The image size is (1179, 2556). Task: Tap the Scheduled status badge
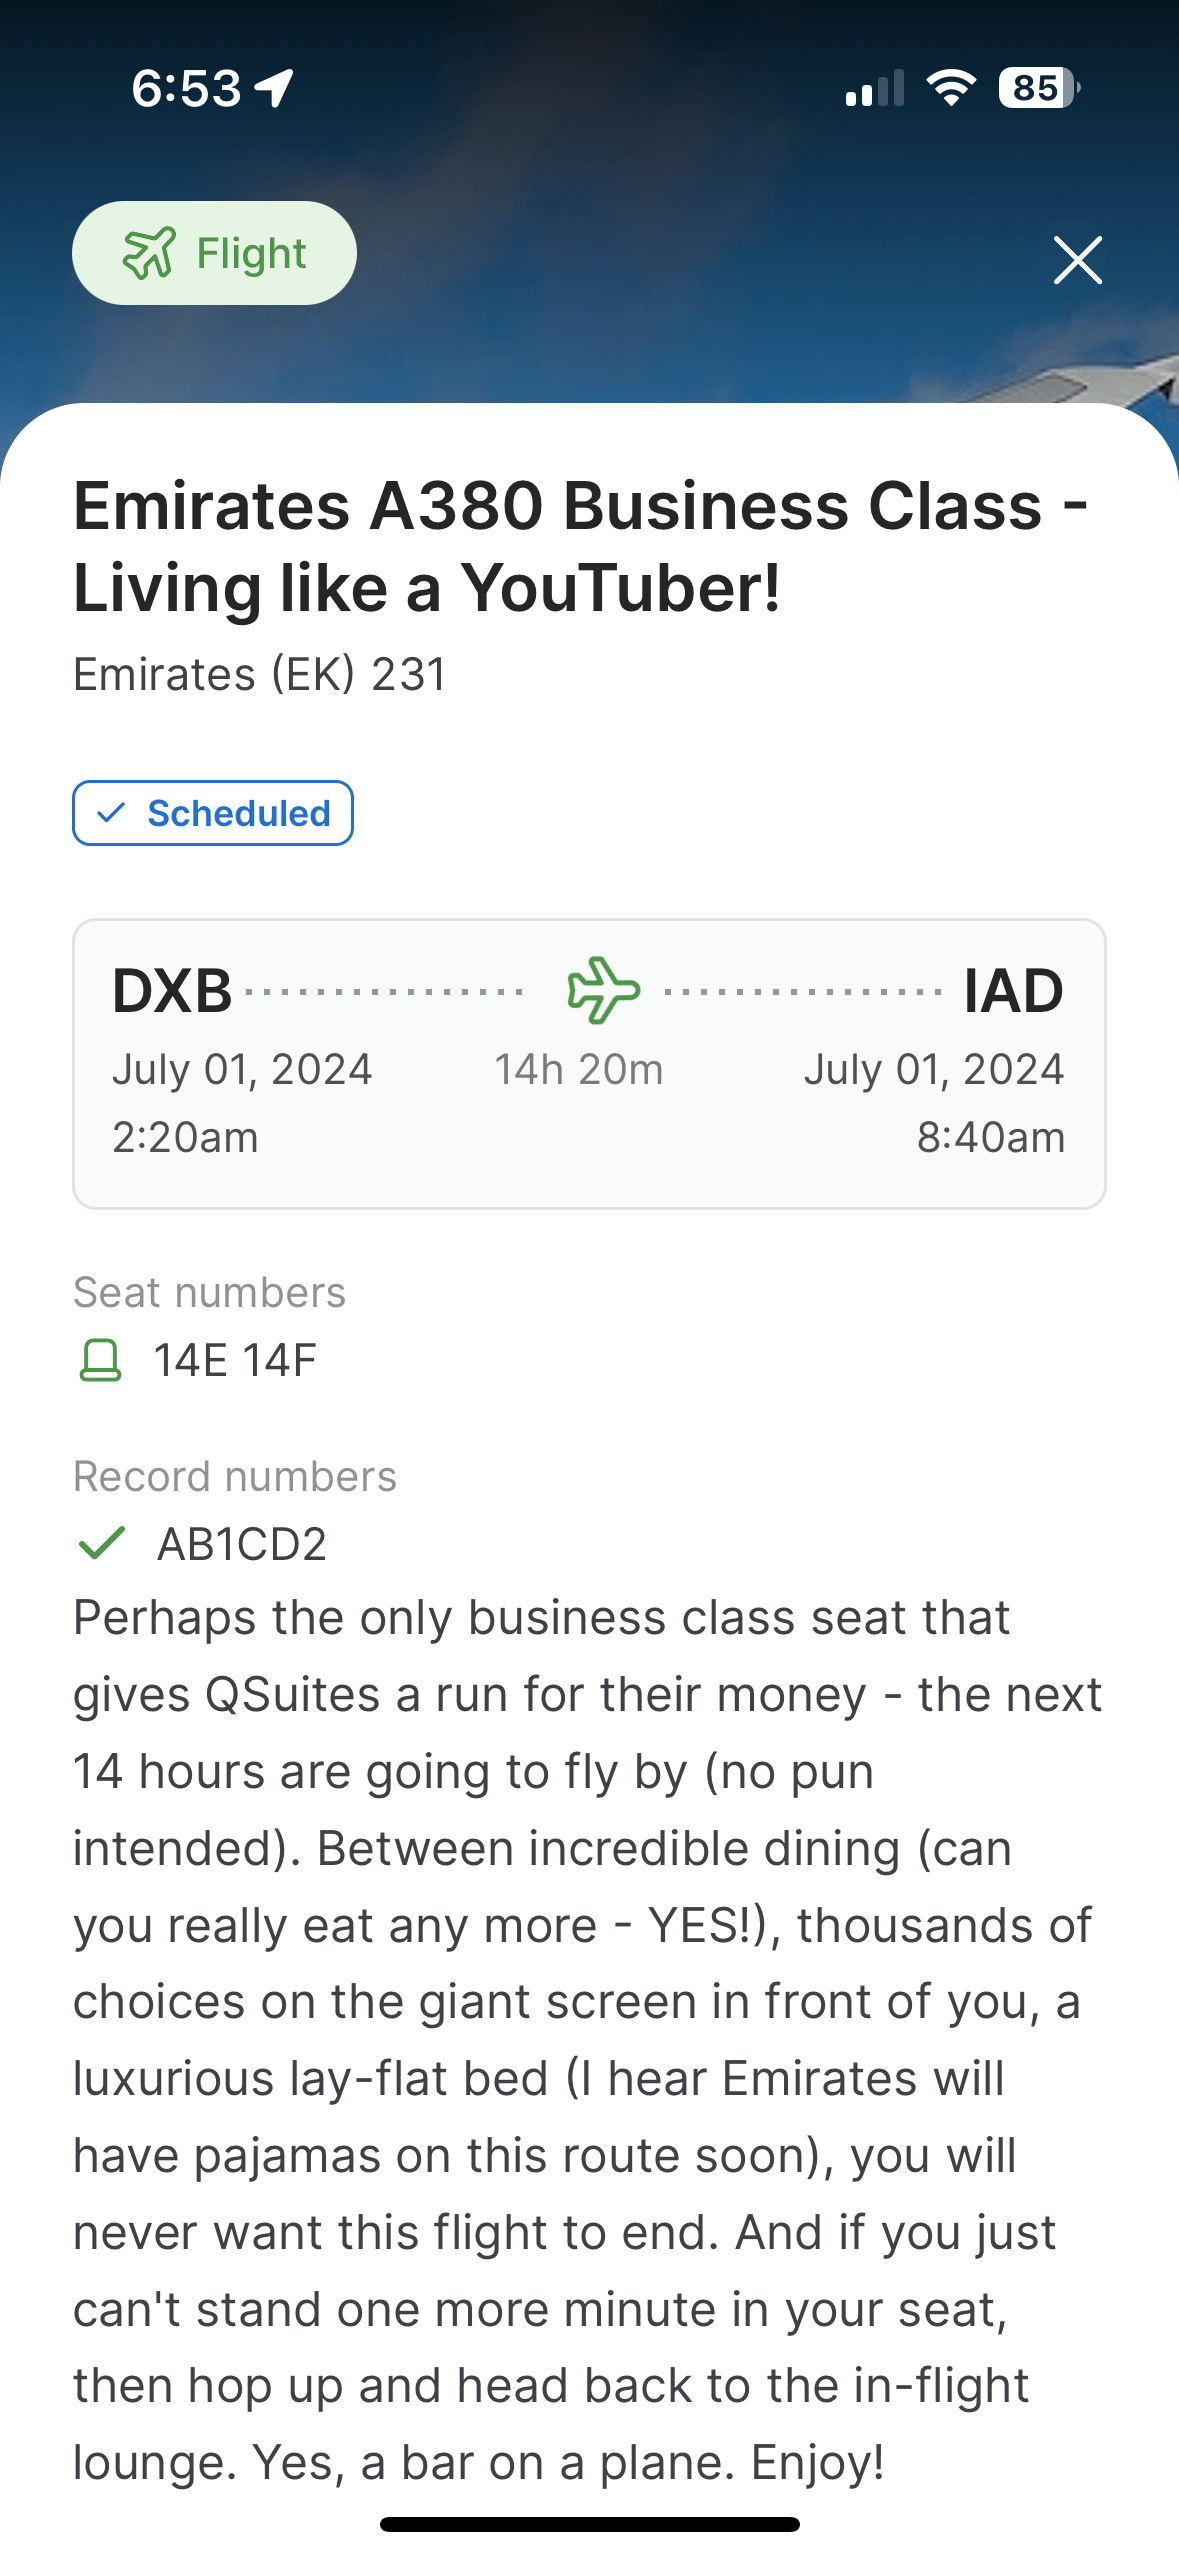[212, 813]
